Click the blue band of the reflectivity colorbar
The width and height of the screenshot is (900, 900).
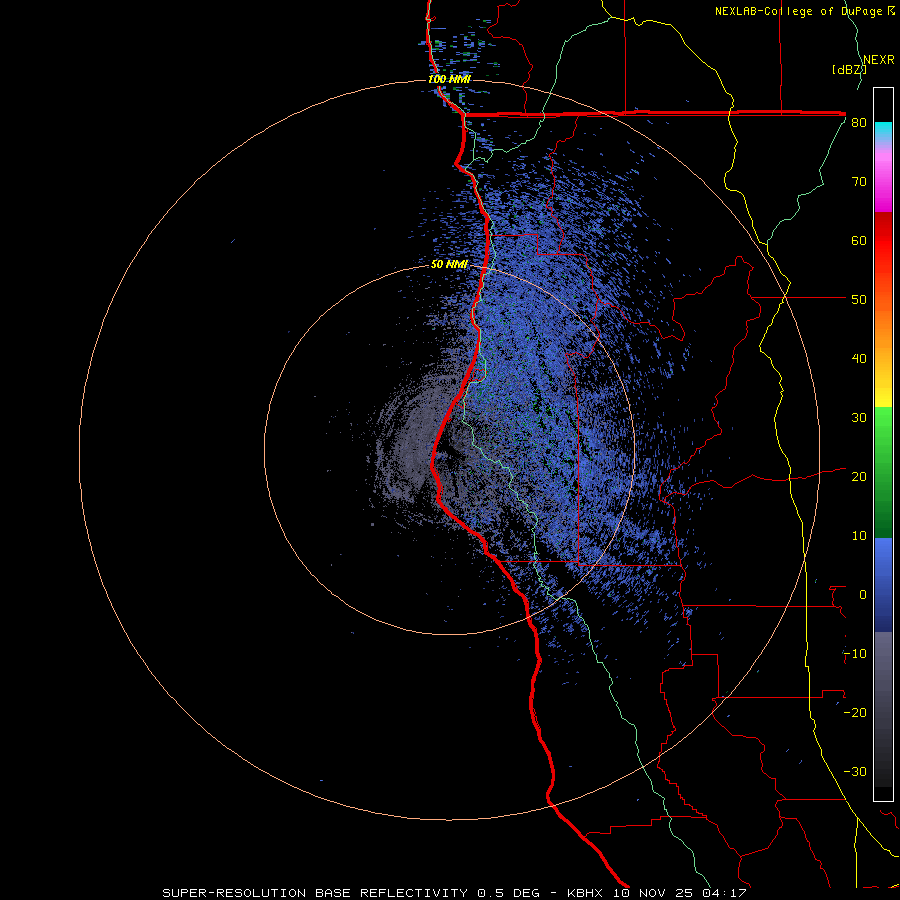[x=883, y=585]
